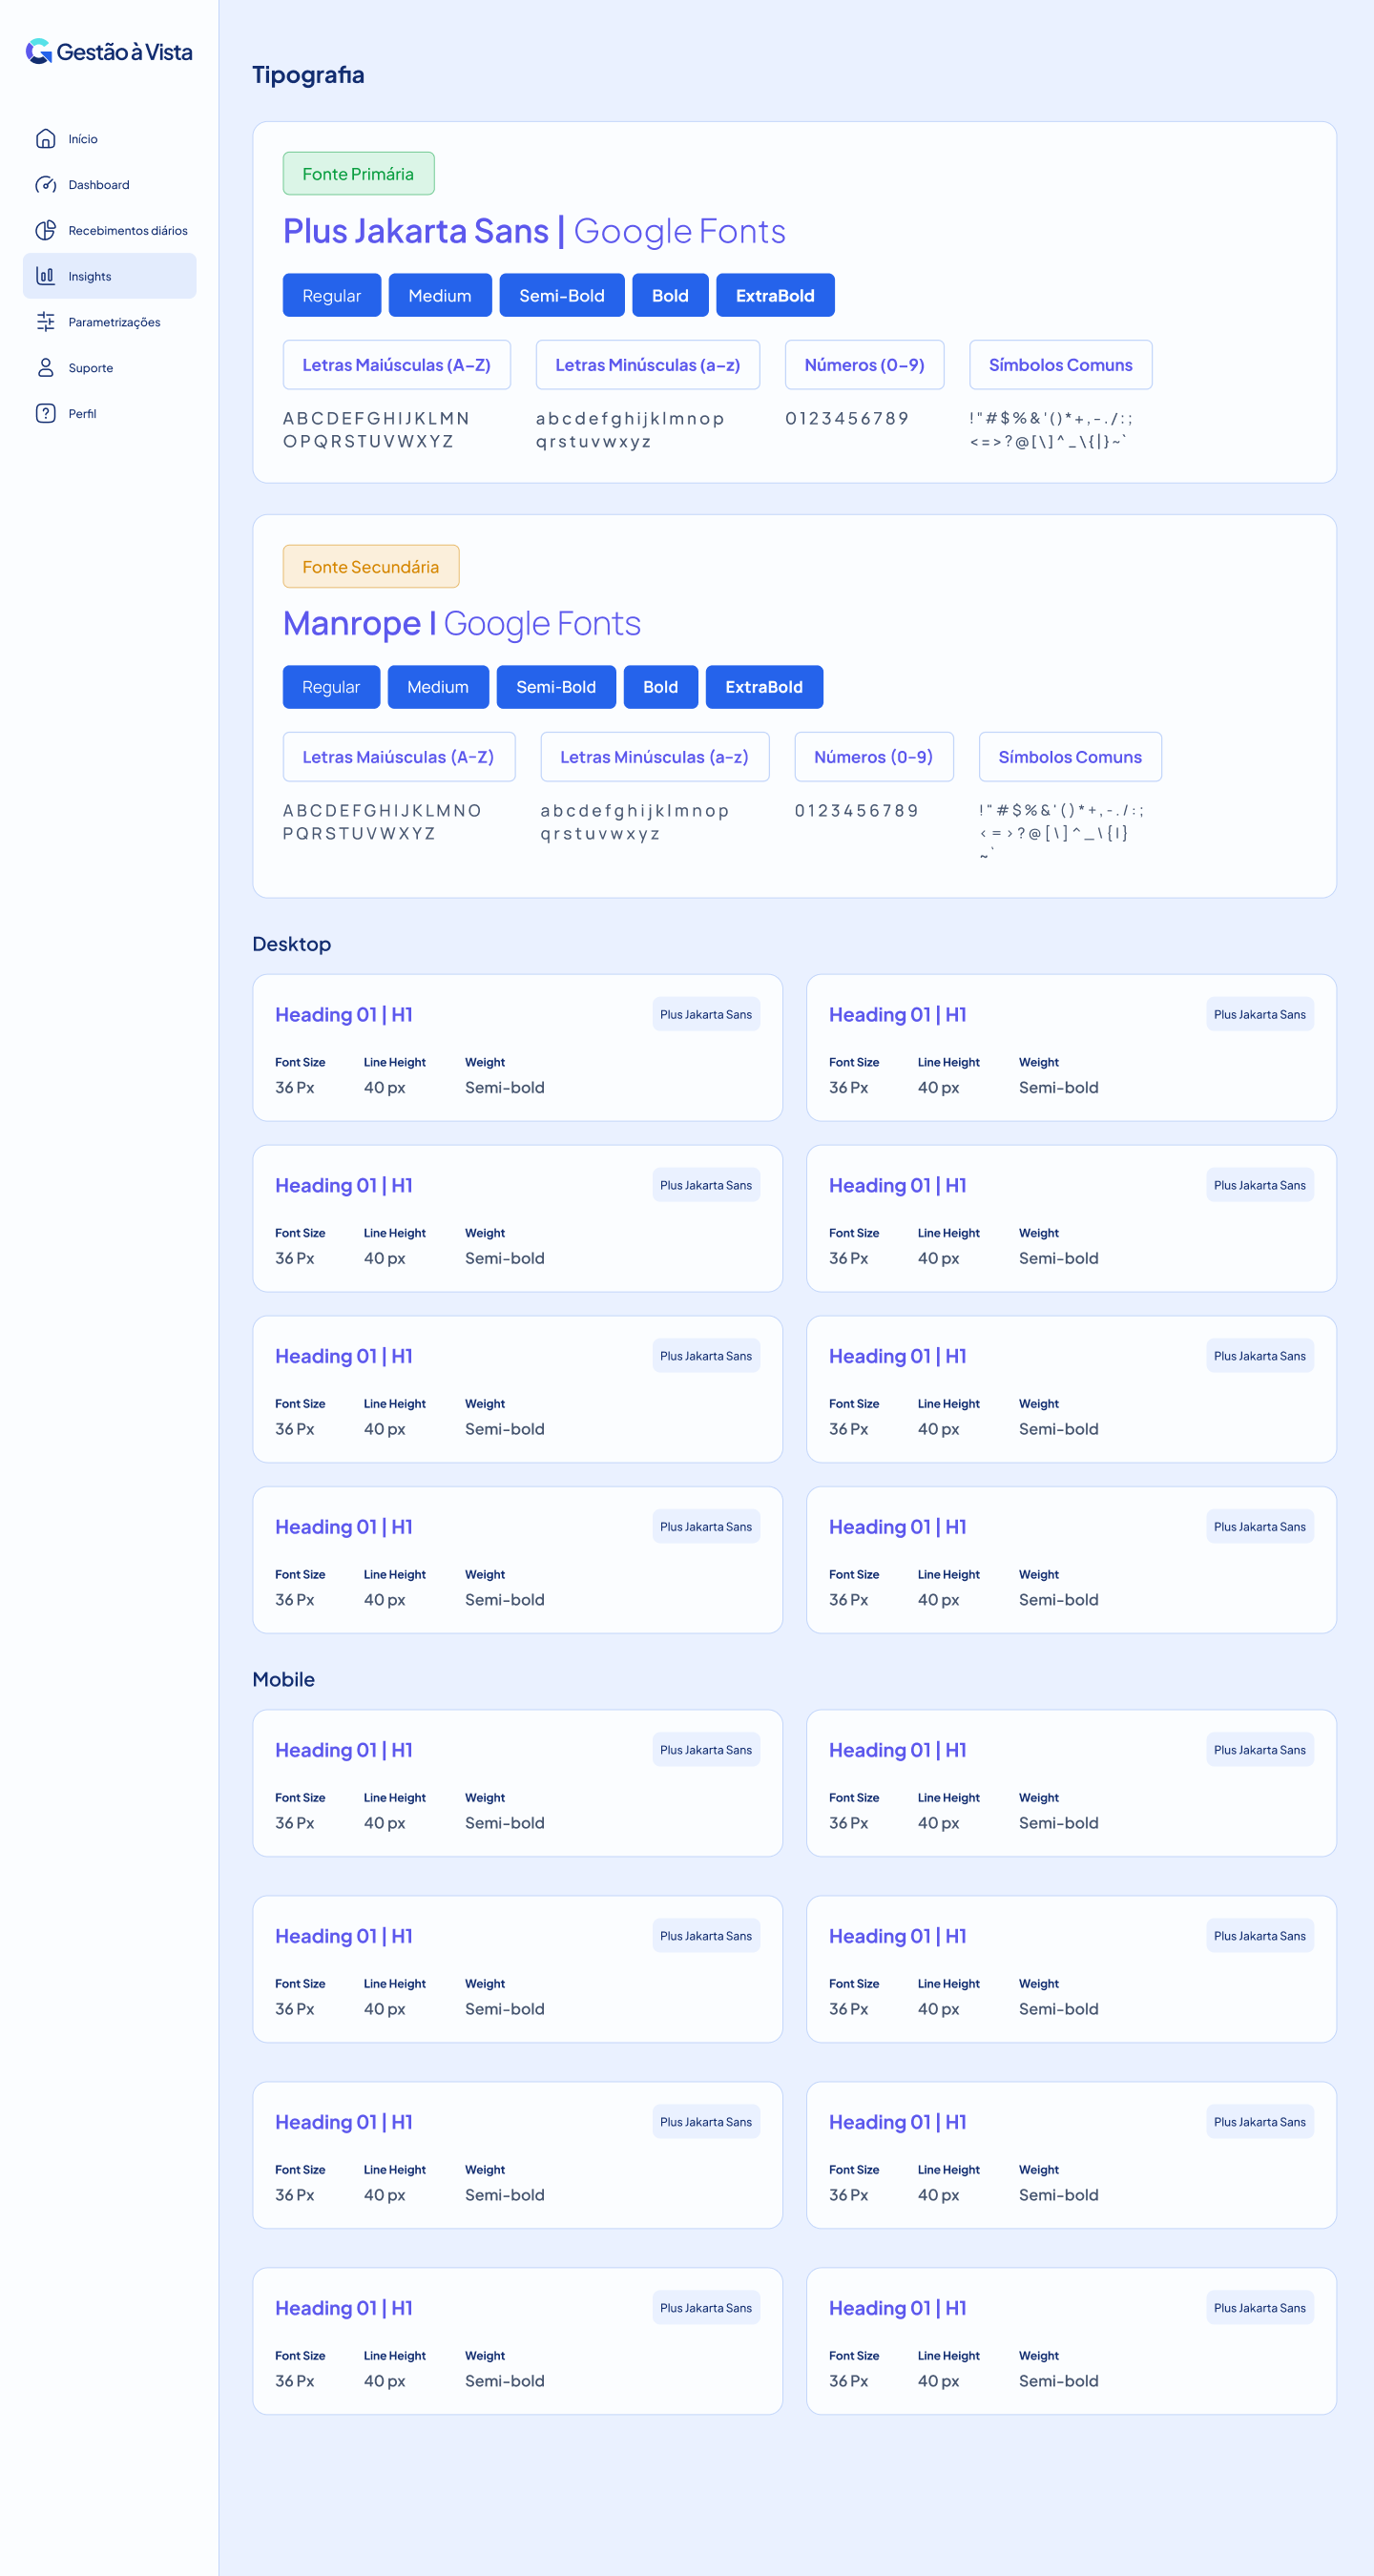This screenshot has height=2576, width=1374.
Task: Choose Medium weight under Manrope
Action: coord(438,687)
